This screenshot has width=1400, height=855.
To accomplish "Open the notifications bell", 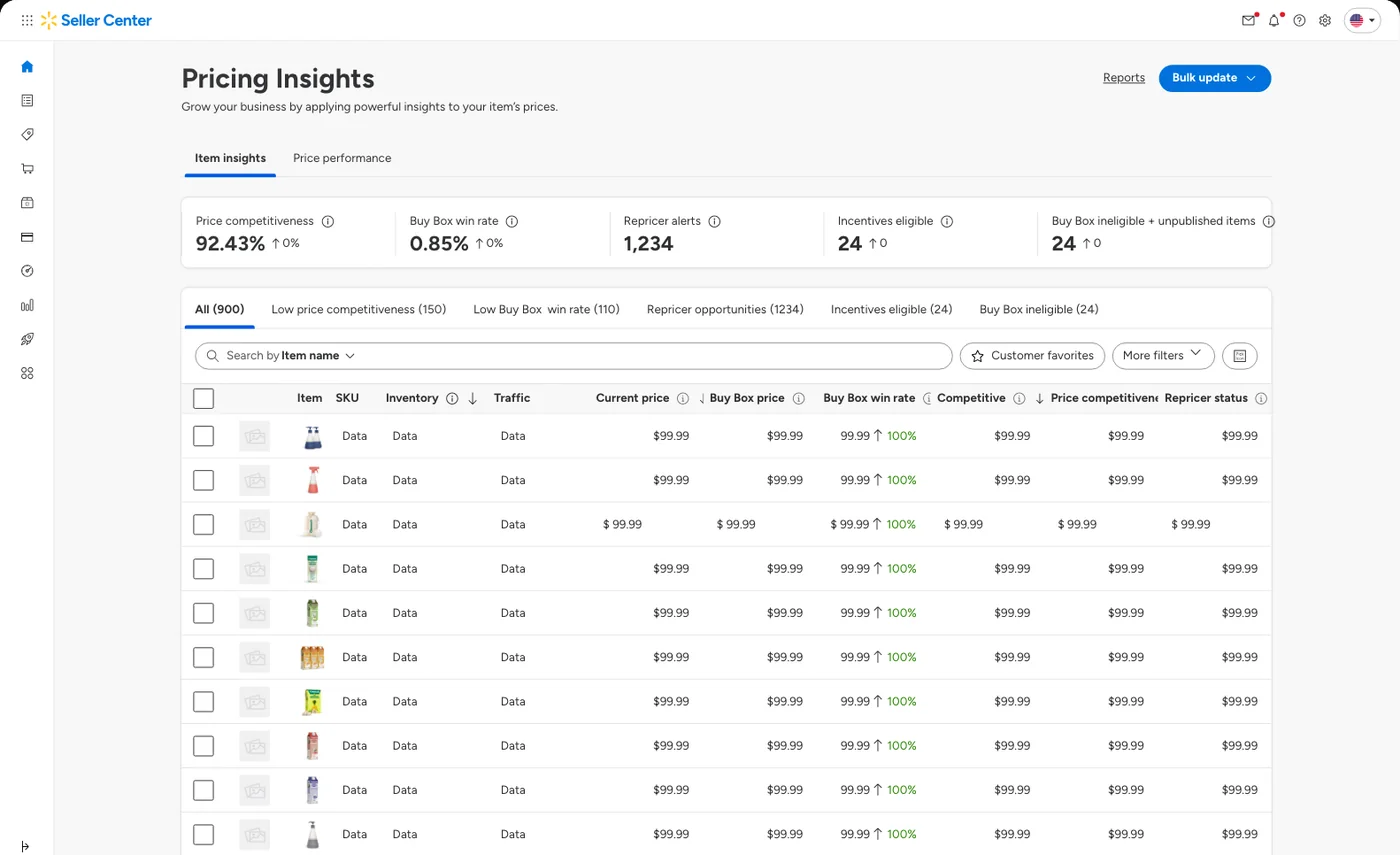I will click(x=1274, y=20).
